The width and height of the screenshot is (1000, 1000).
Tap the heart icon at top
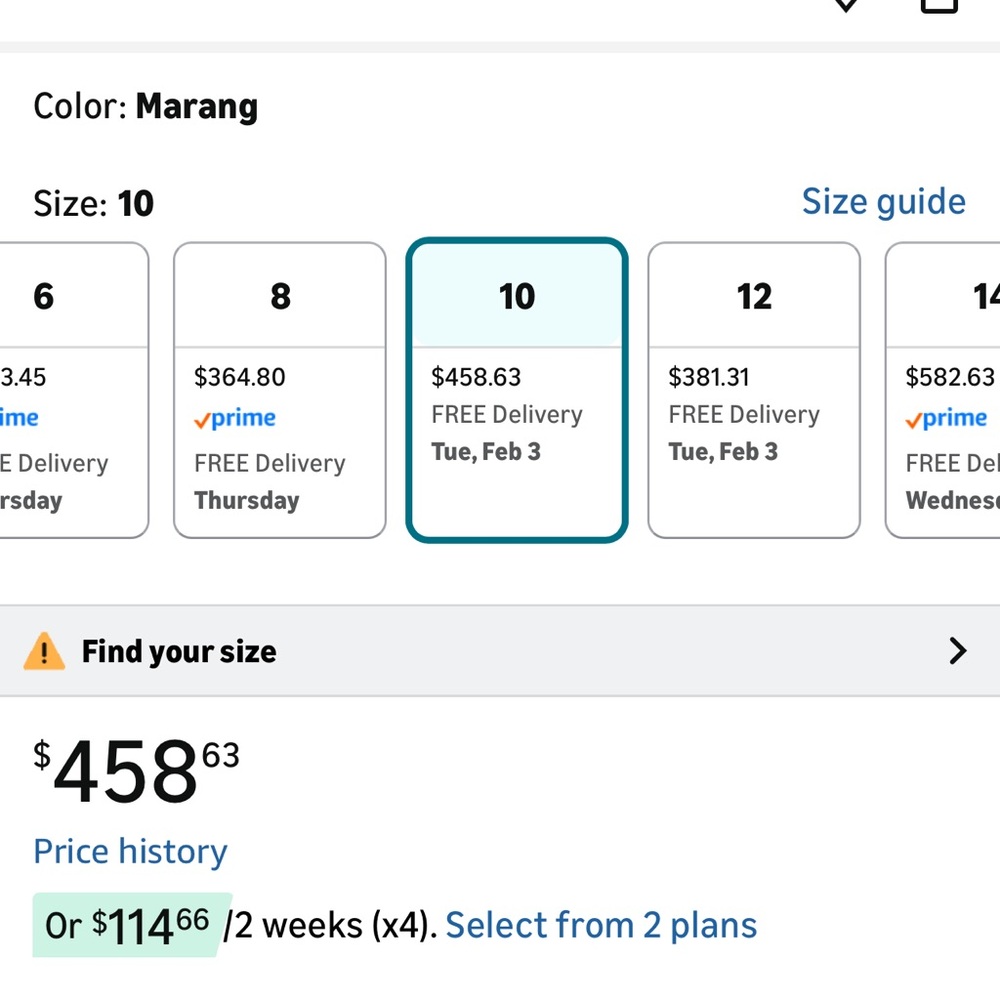click(x=846, y=5)
